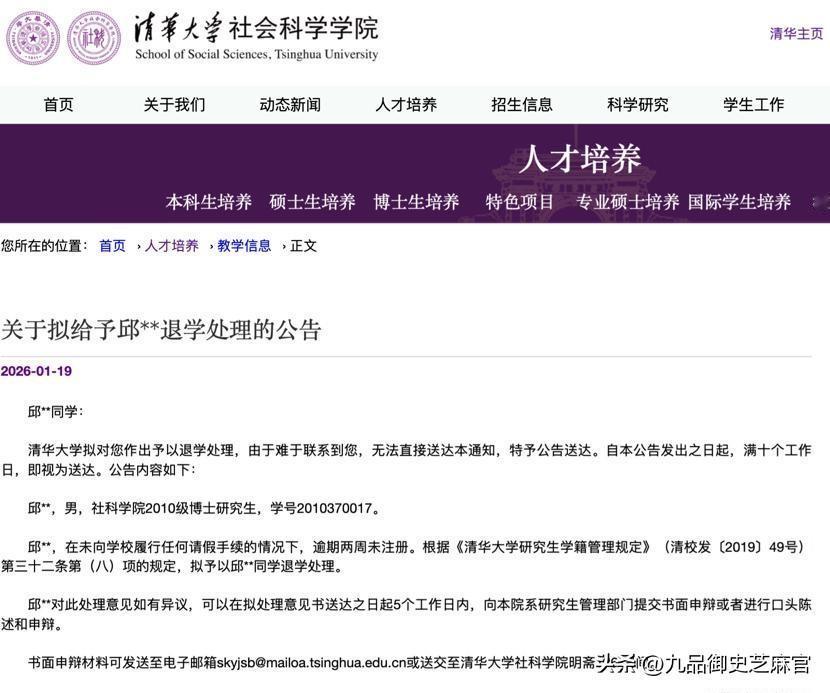This screenshot has height=693, width=830.
Task: Click the student number 2010370017
Action: 335,508
